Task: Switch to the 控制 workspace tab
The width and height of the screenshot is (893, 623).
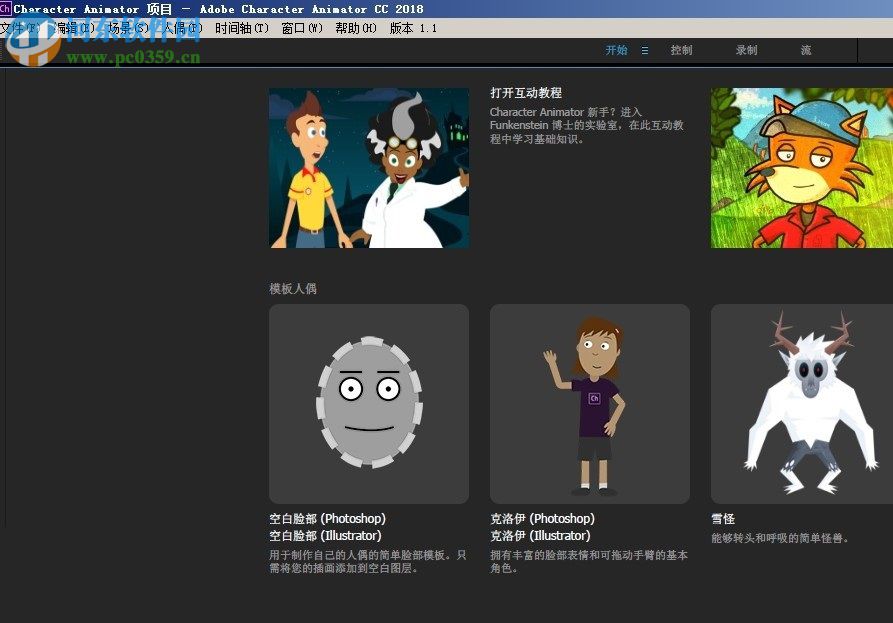Action: click(x=682, y=50)
